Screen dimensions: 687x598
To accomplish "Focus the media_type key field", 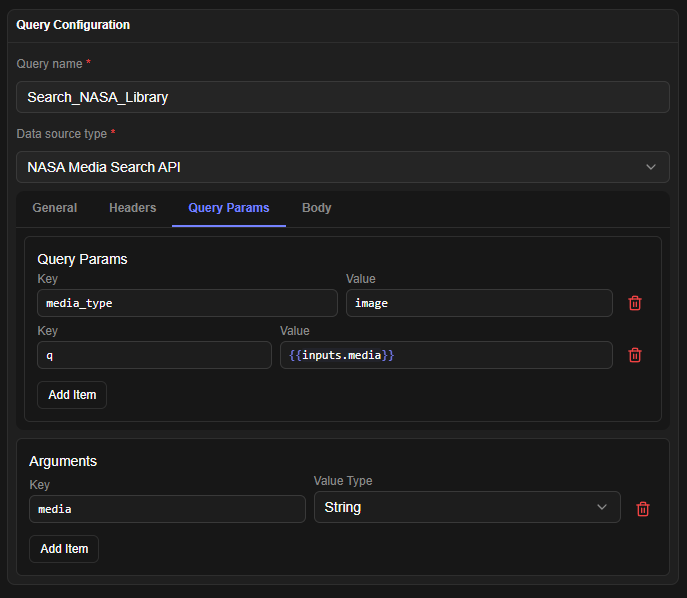I will coord(187,303).
